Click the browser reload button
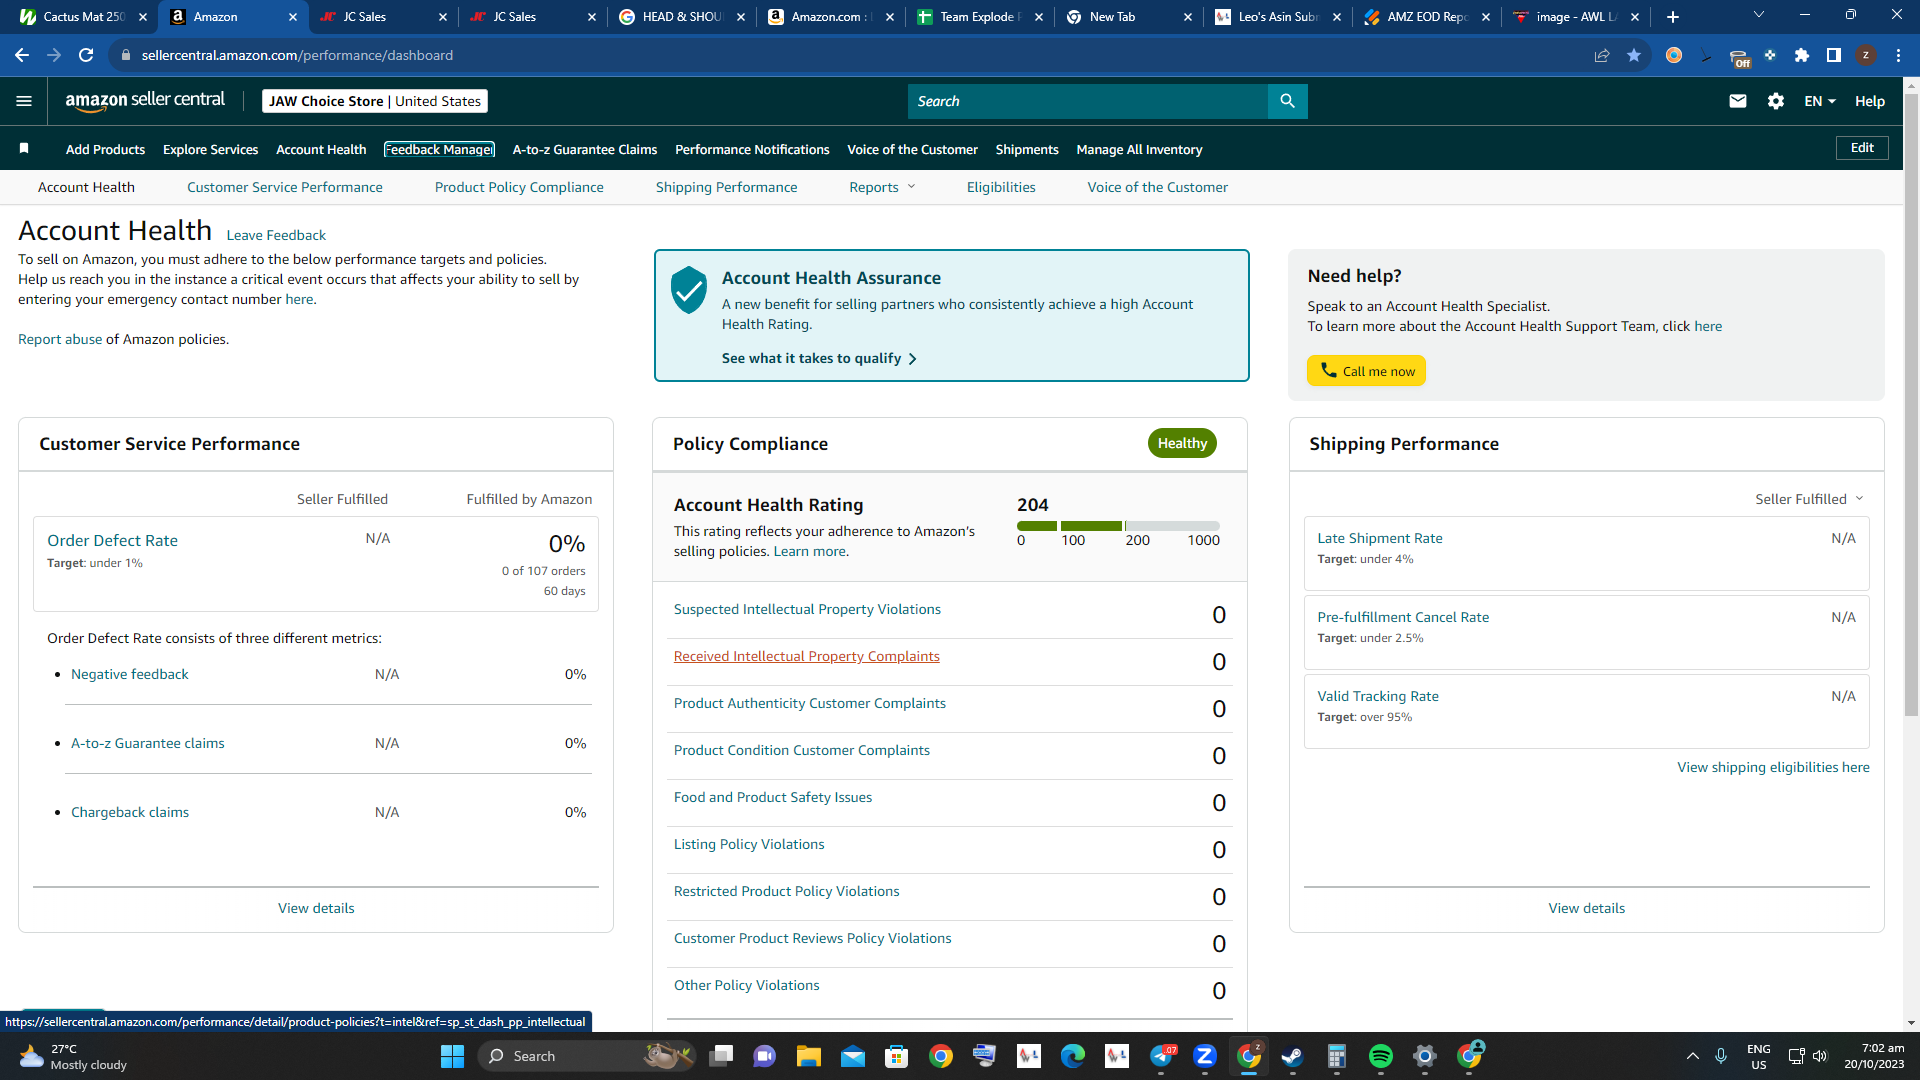 point(86,55)
